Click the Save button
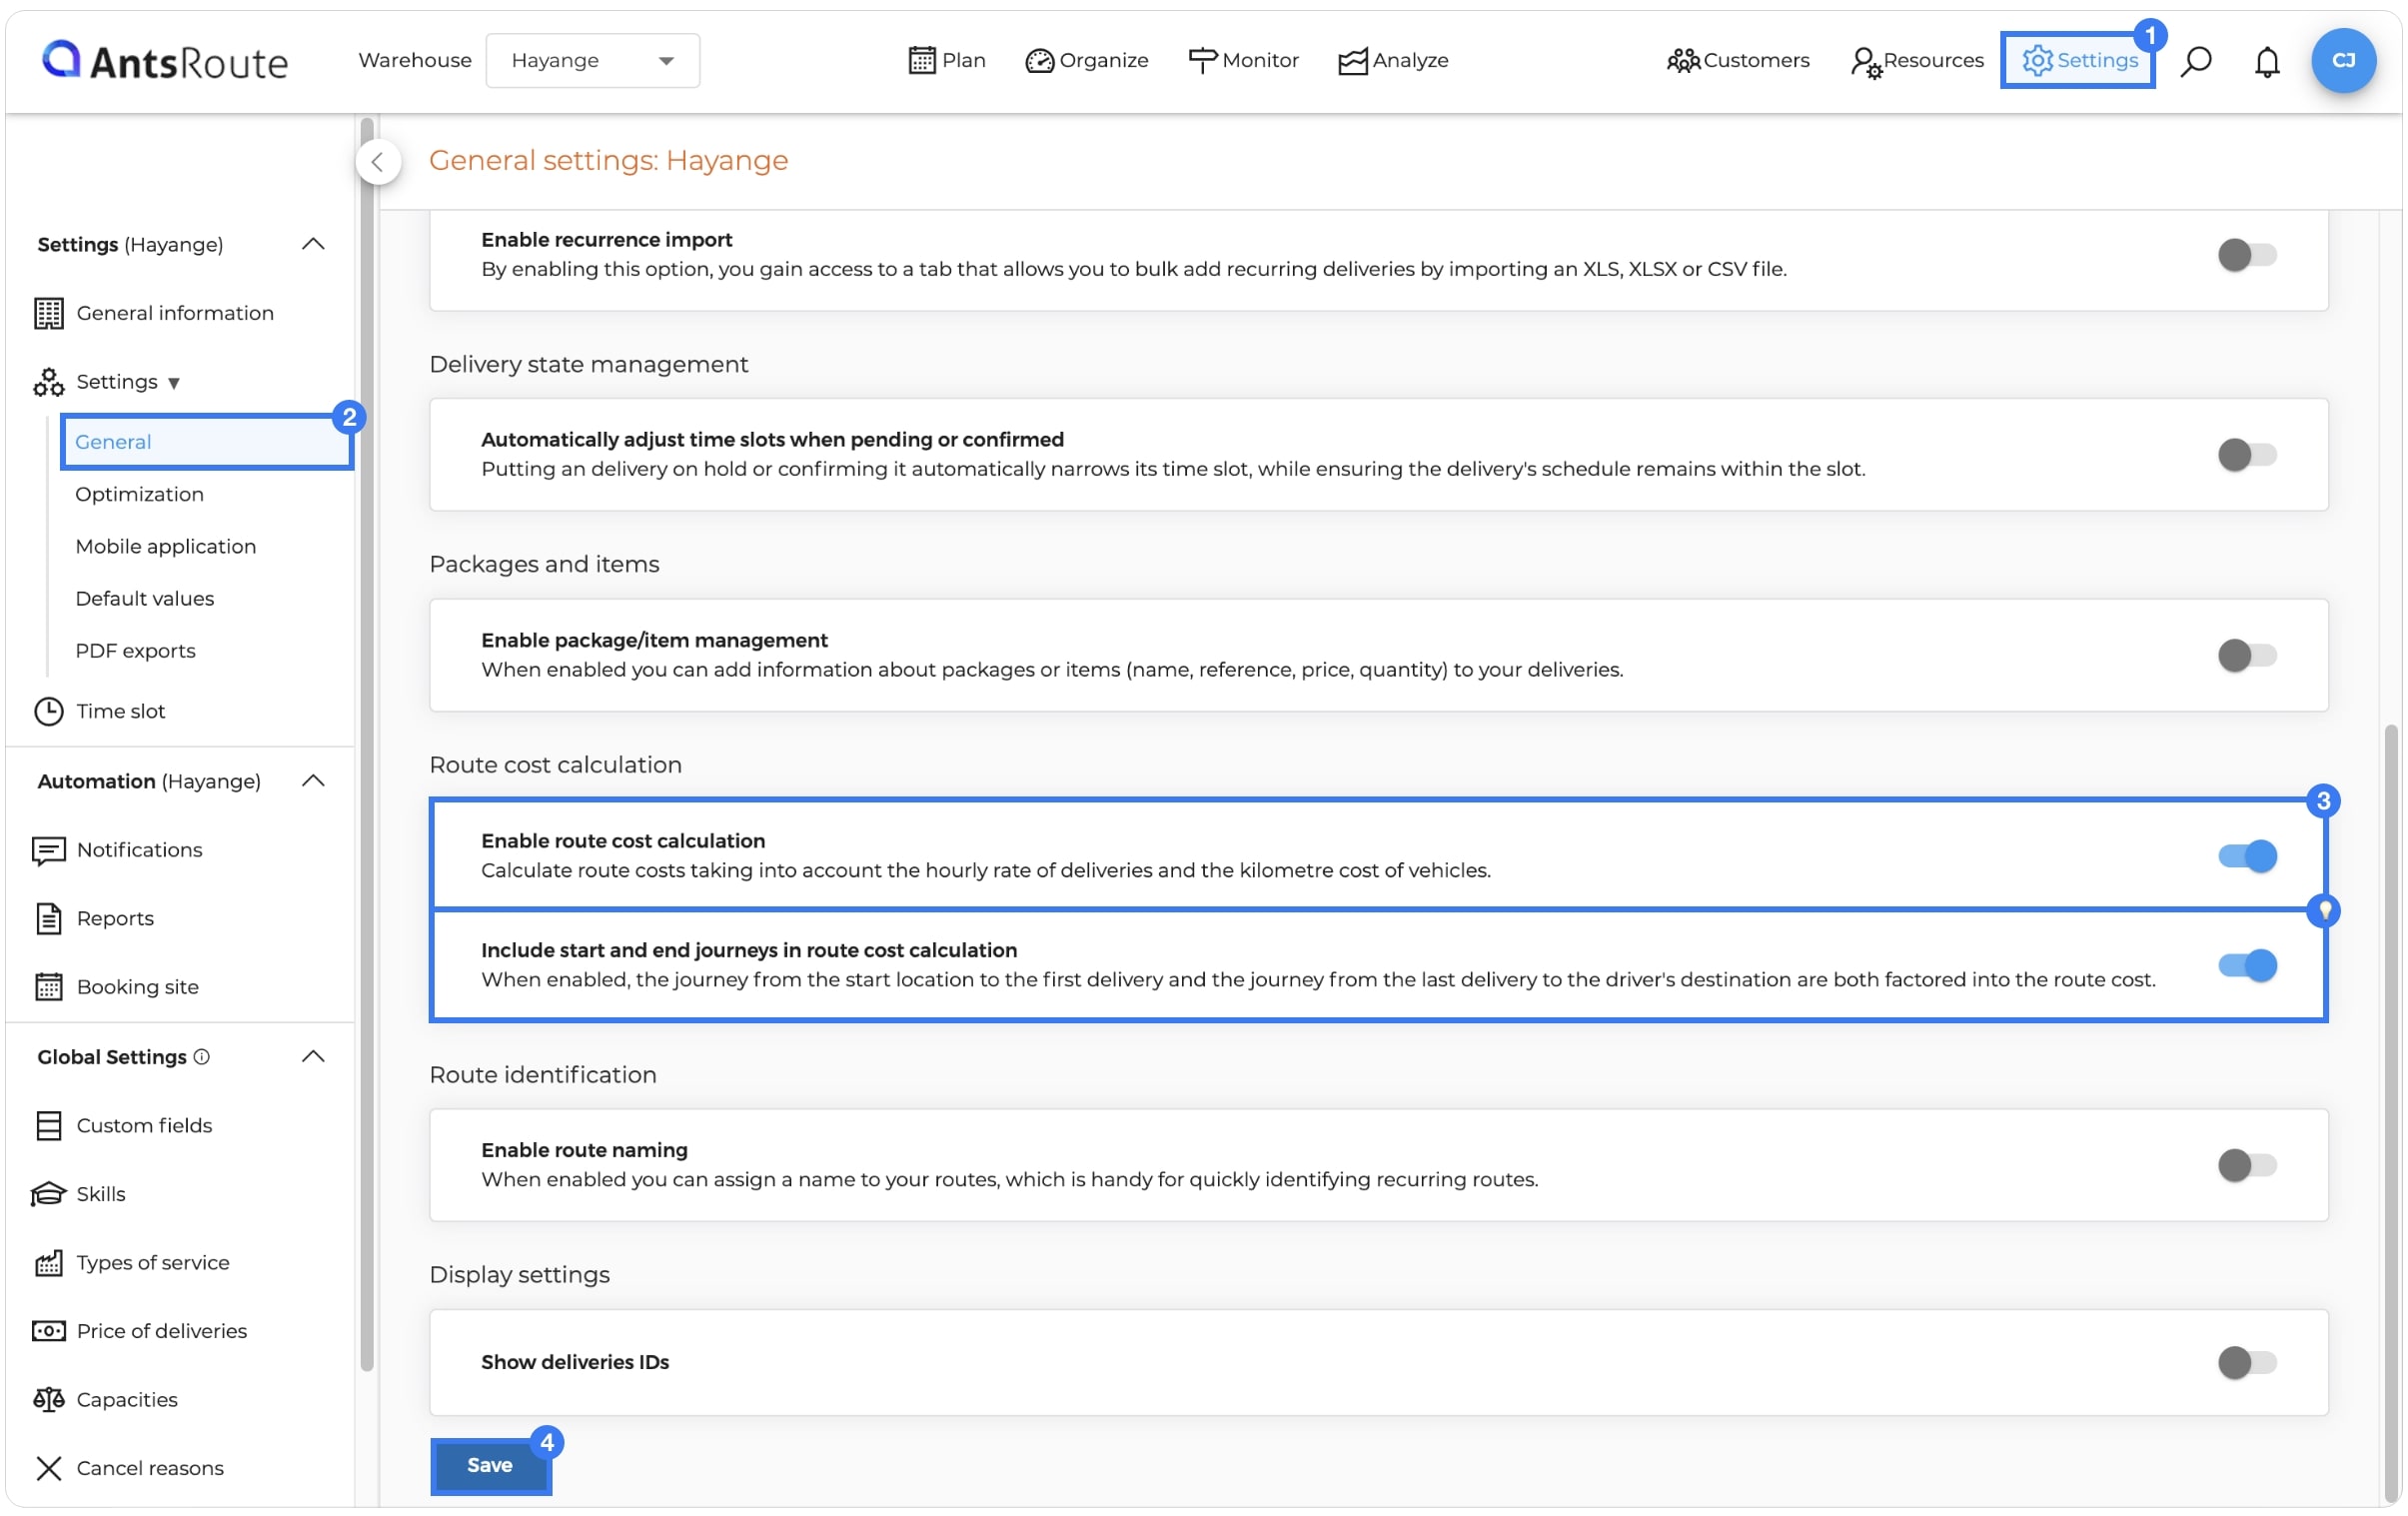This screenshot has height=1516, width=2408. click(x=490, y=1465)
